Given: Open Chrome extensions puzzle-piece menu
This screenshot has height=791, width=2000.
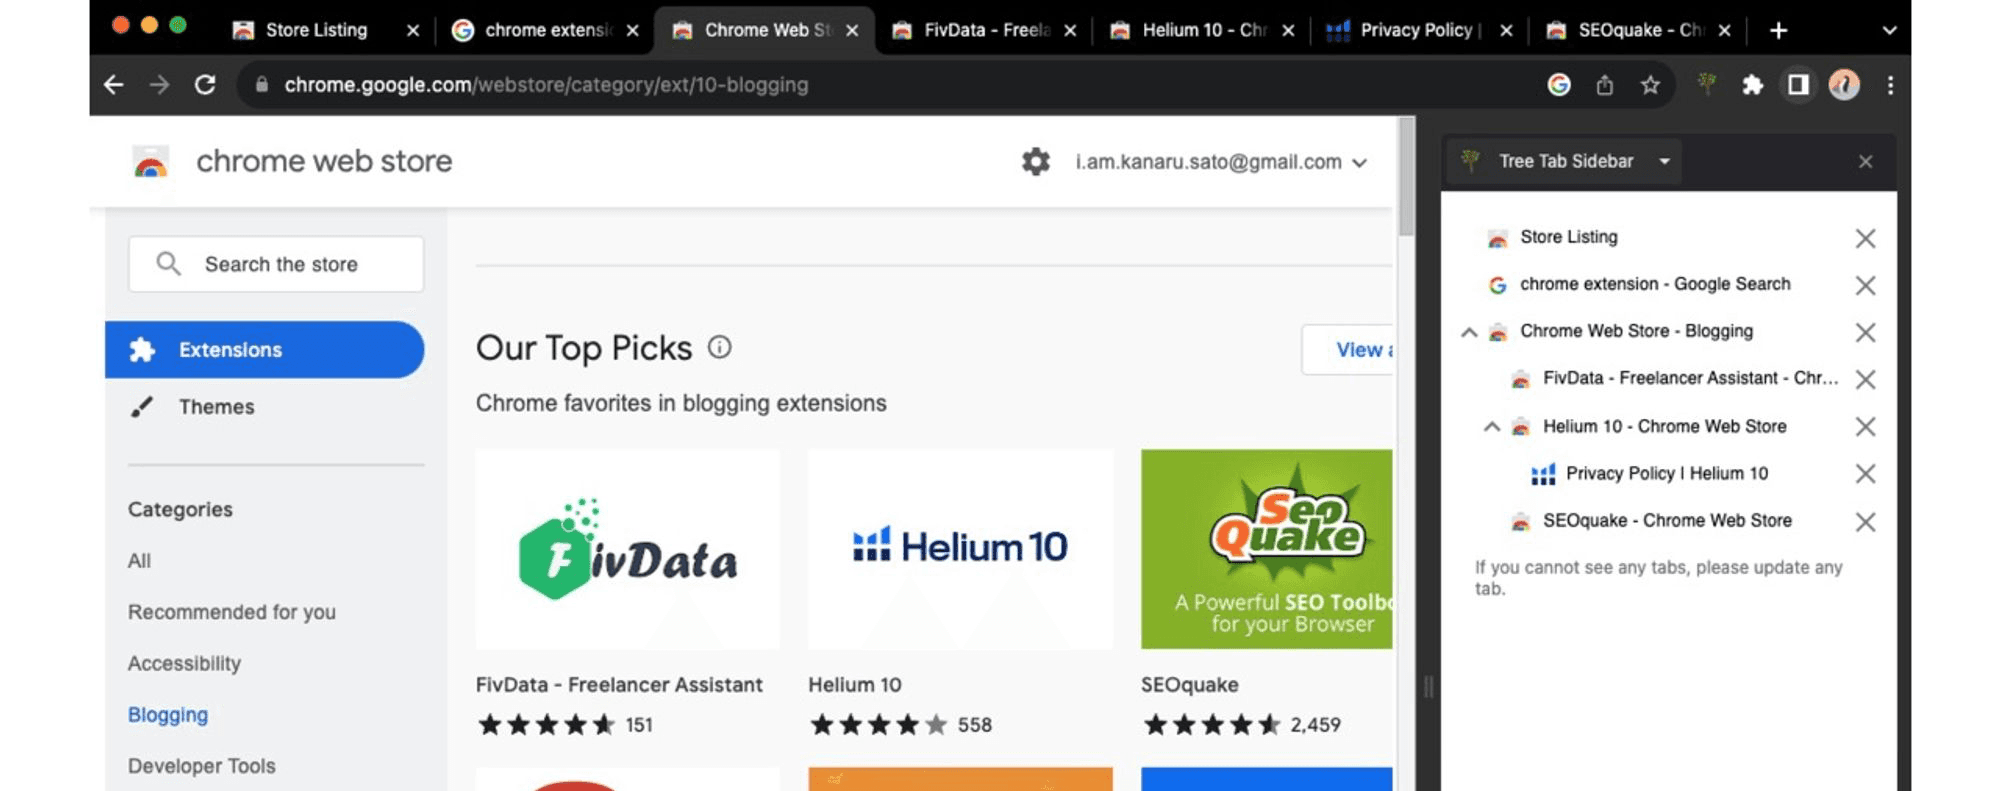Looking at the screenshot, I should pos(1754,85).
